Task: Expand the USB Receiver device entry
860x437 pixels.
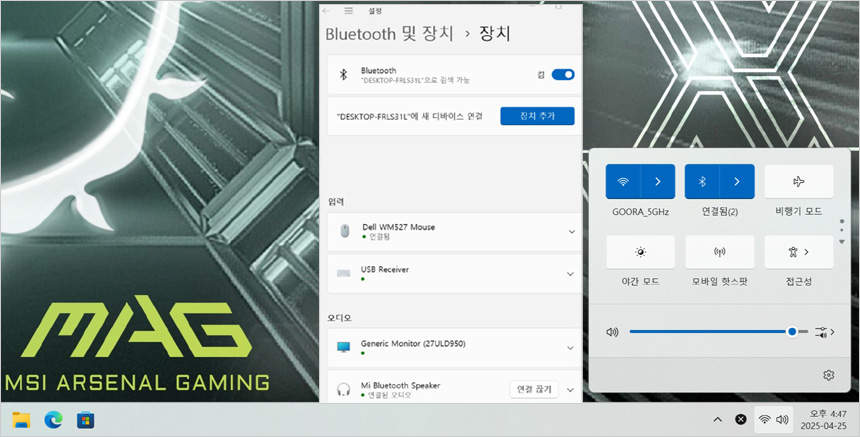Action: click(571, 274)
